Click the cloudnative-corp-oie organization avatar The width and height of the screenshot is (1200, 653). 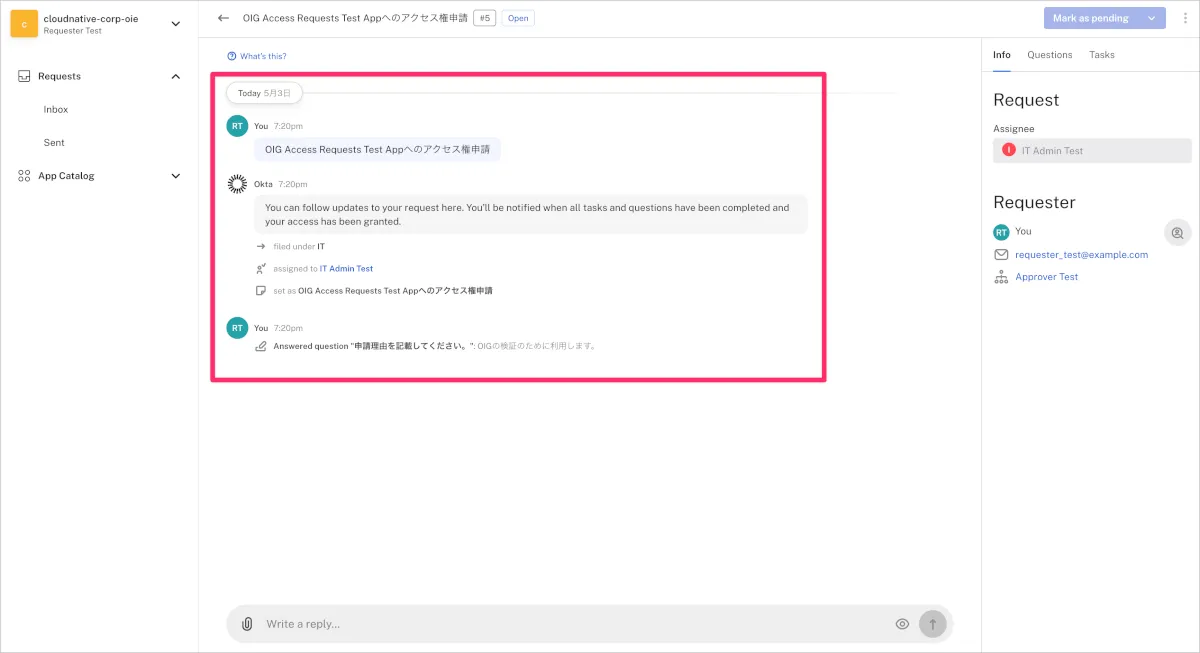pyautogui.click(x=24, y=24)
